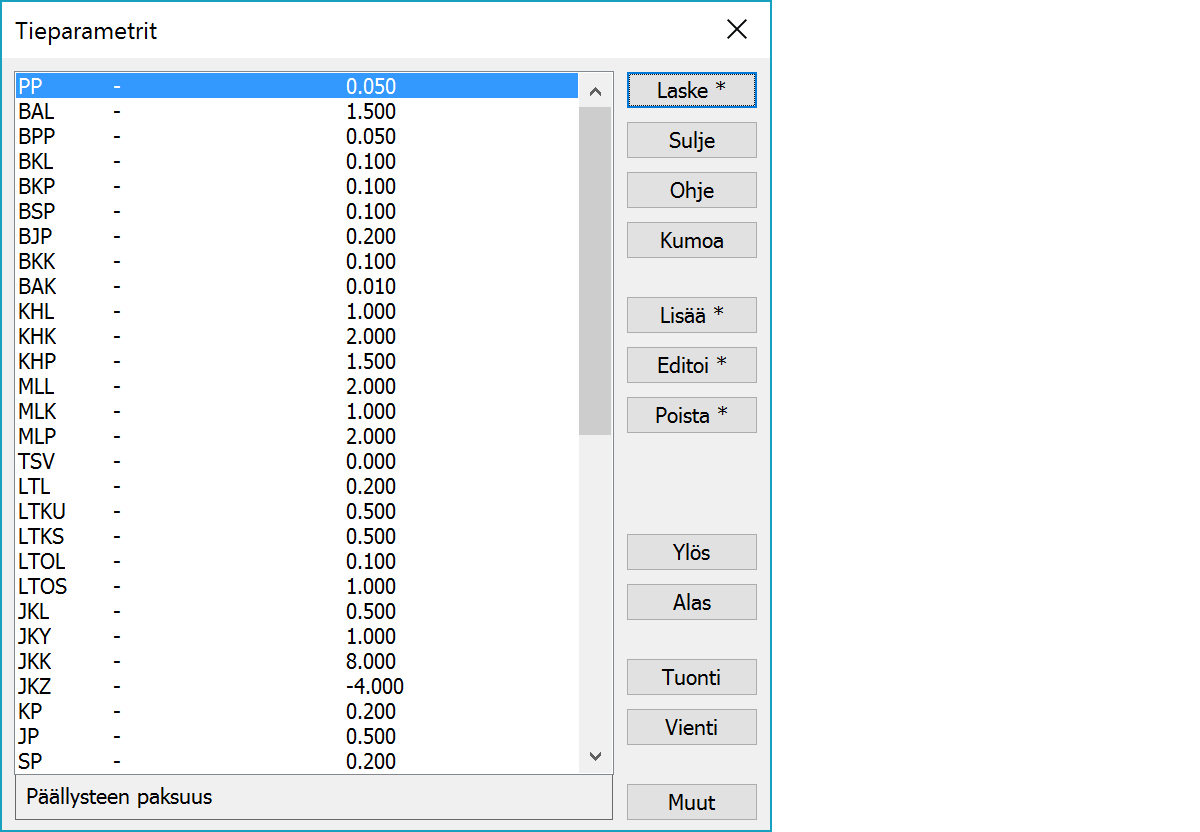Viewport: 1200px width, 832px height.
Task: Delete the parameter using the Poista button
Action: [691, 415]
